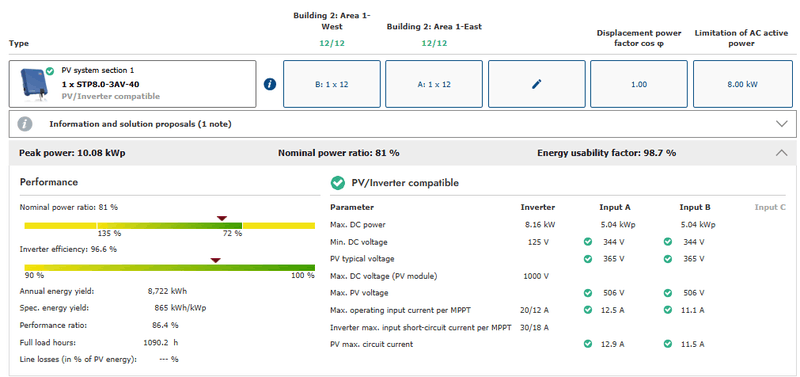Click green check icon beside PV/Inverter compatible heading

(x=337, y=183)
